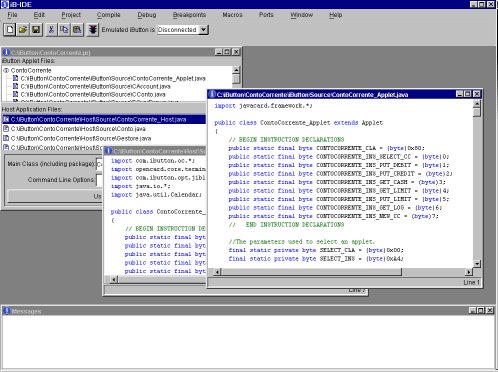Click file icon beside Host Conto.java entry

click(x=6, y=129)
